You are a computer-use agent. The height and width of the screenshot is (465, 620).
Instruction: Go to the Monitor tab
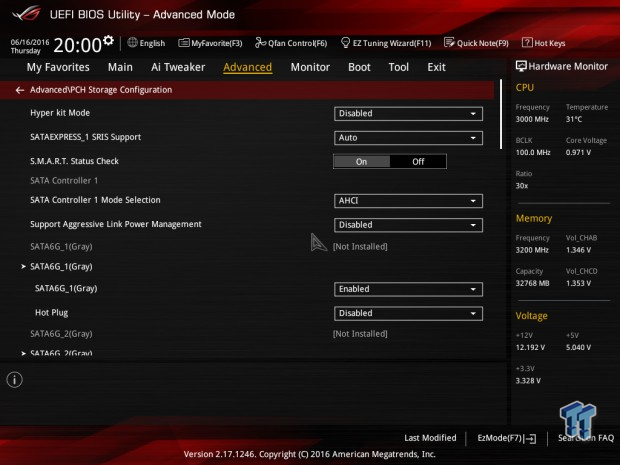coord(310,67)
